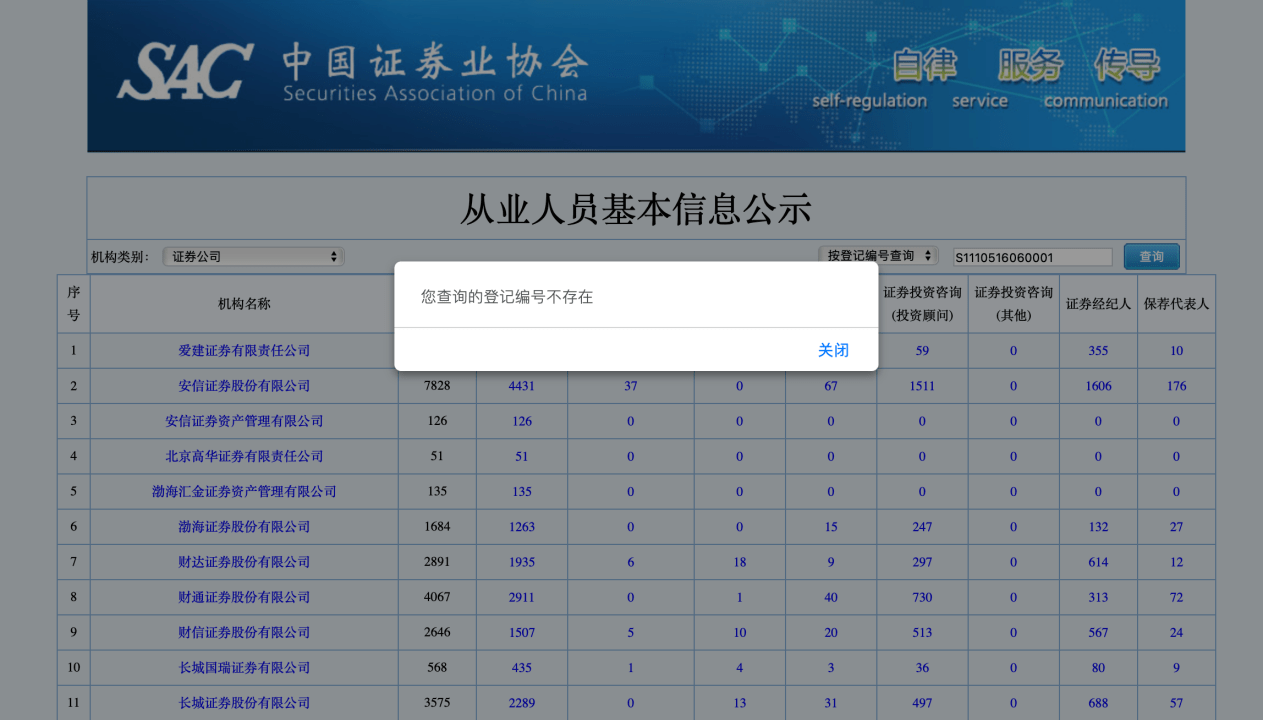Open the 机构类别 证券公司 dropdown

click(x=253, y=257)
